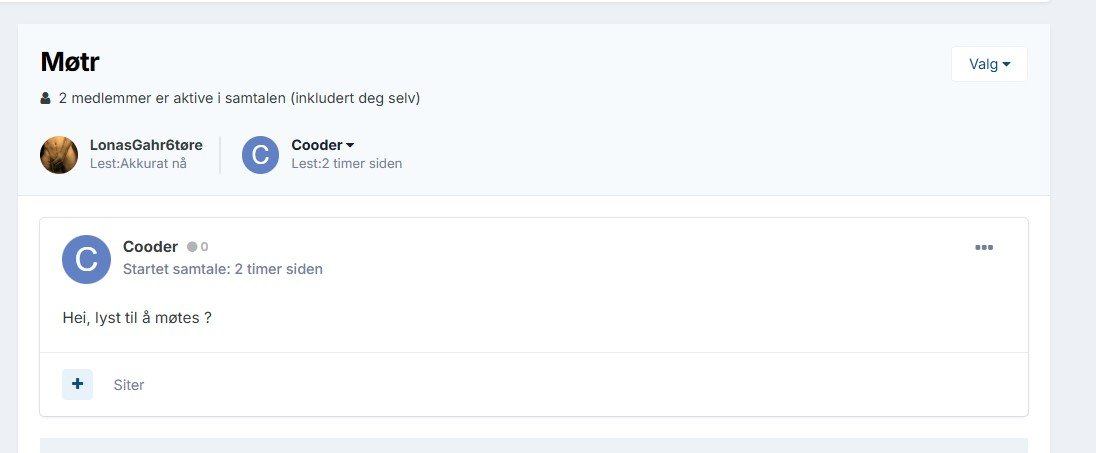The height and width of the screenshot is (453, 1096).
Task: Click the LonasGahr6tøre username link
Action: pyautogui.click(x=146, y=145)
